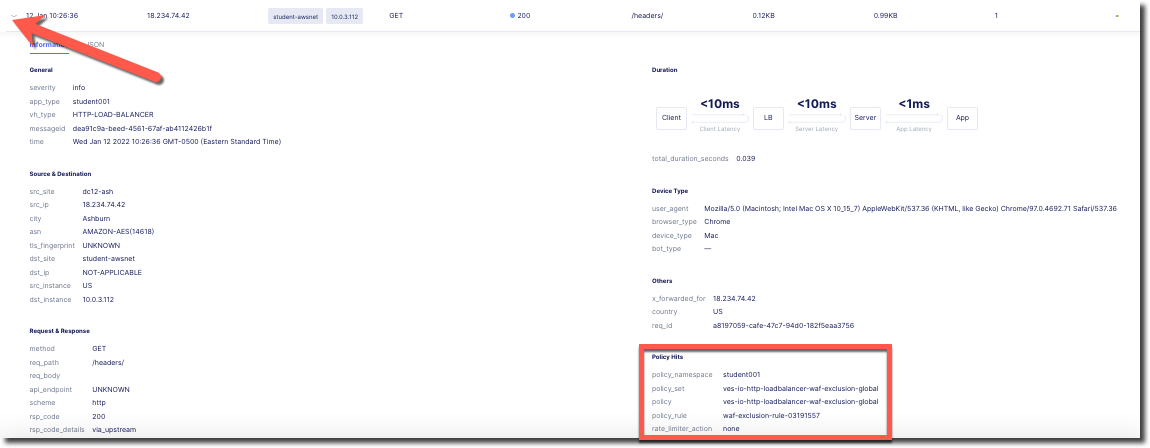Click the student-awsnet tag in the row
The width and height of the screenshot is (1150, 448).
click(296, 17)
